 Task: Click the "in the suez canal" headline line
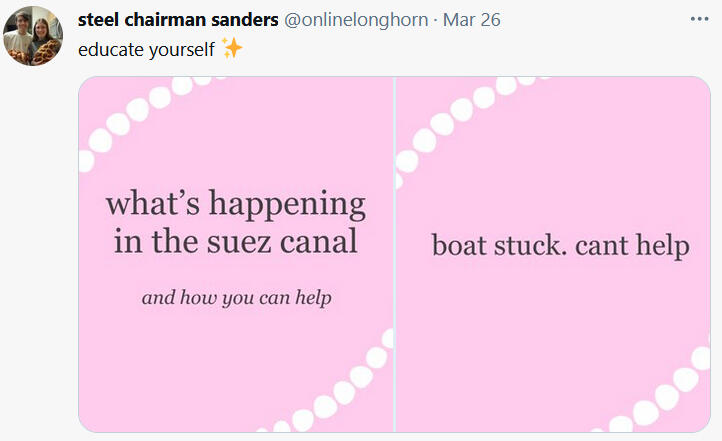coord(236,241)
